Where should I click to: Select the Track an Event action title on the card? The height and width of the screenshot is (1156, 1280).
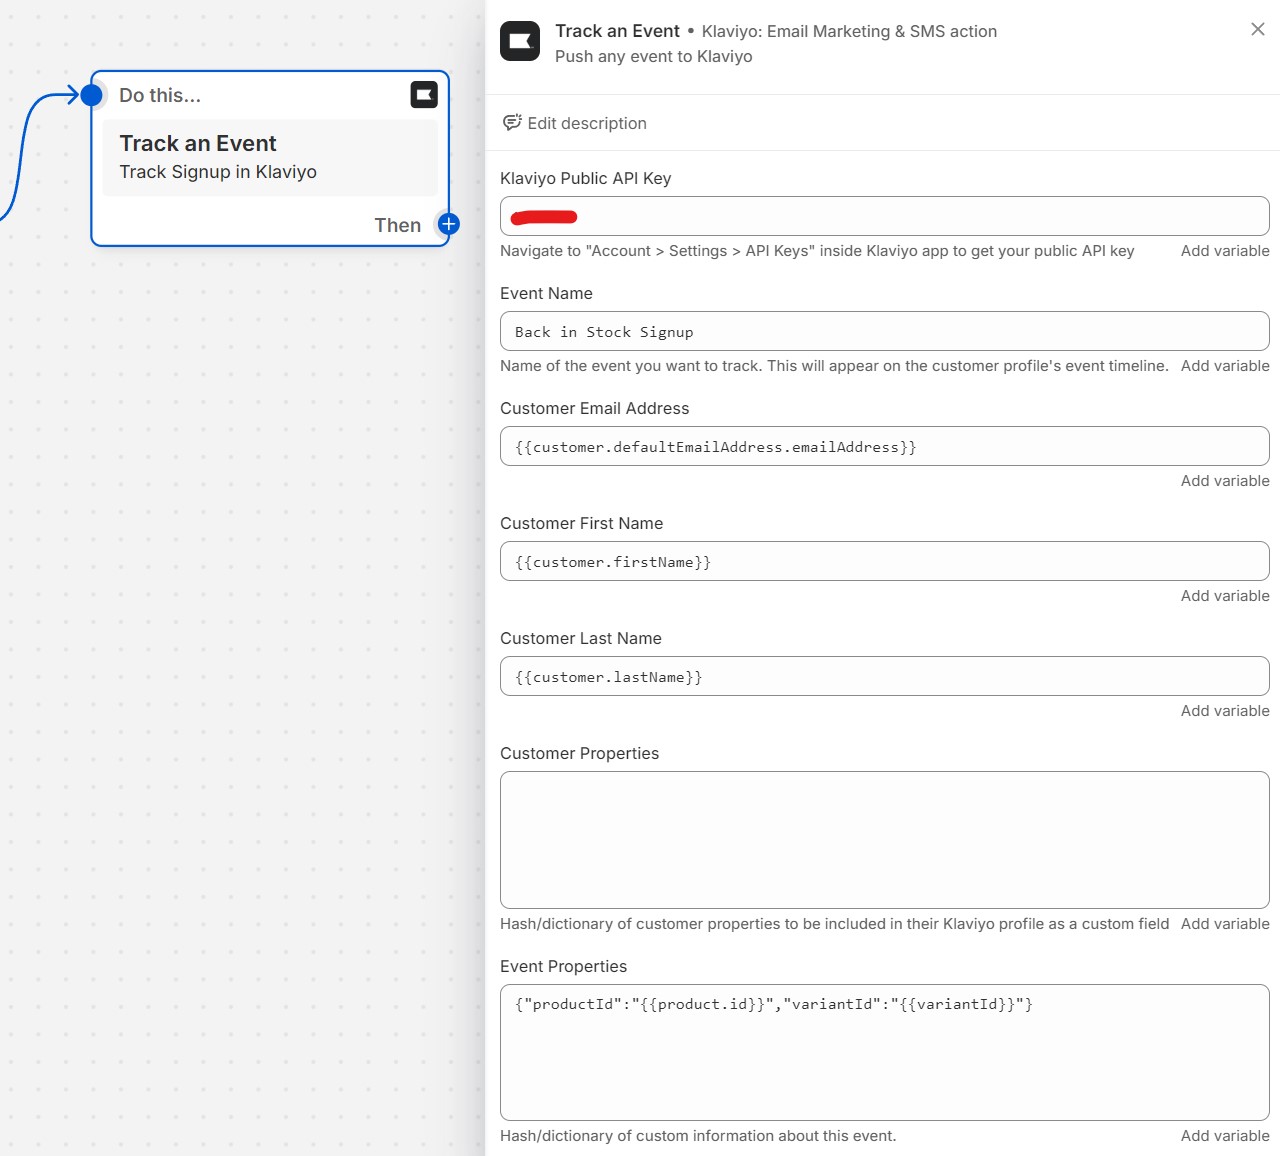tap(198, 143)
